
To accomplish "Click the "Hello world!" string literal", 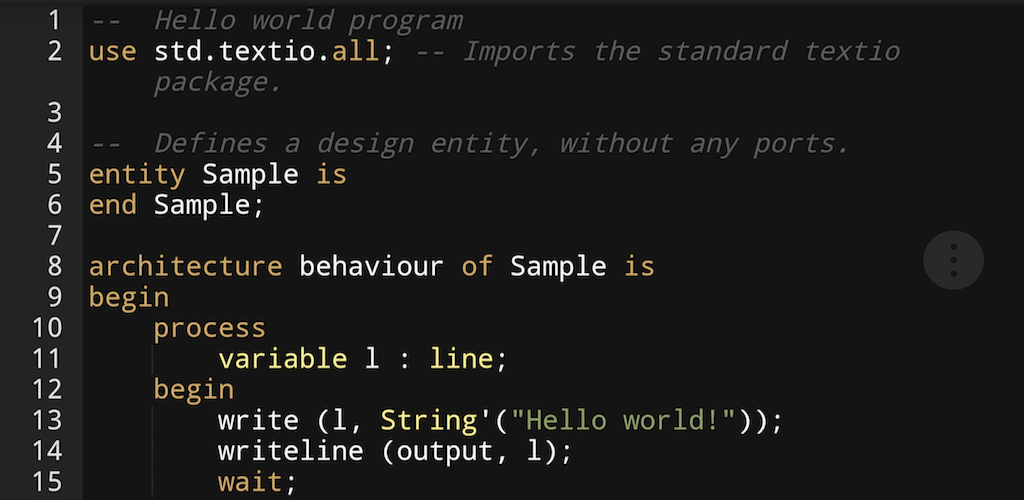I will point(624,420).
